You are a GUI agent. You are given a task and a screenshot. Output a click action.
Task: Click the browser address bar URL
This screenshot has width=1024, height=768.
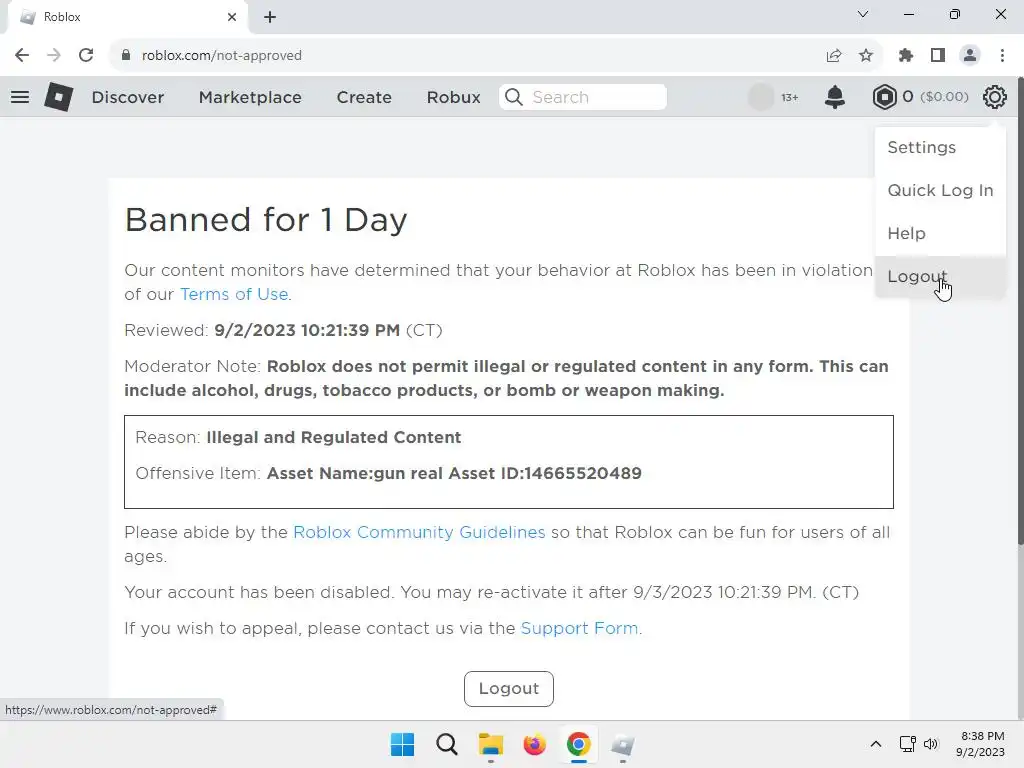tap(221, 56)
